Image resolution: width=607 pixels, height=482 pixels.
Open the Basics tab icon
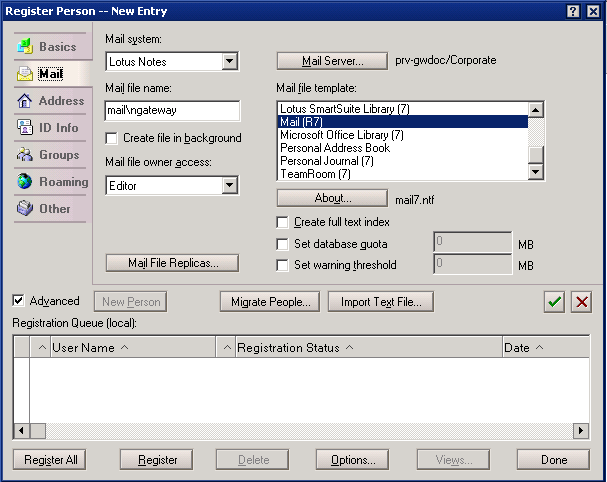click(25, 46)
